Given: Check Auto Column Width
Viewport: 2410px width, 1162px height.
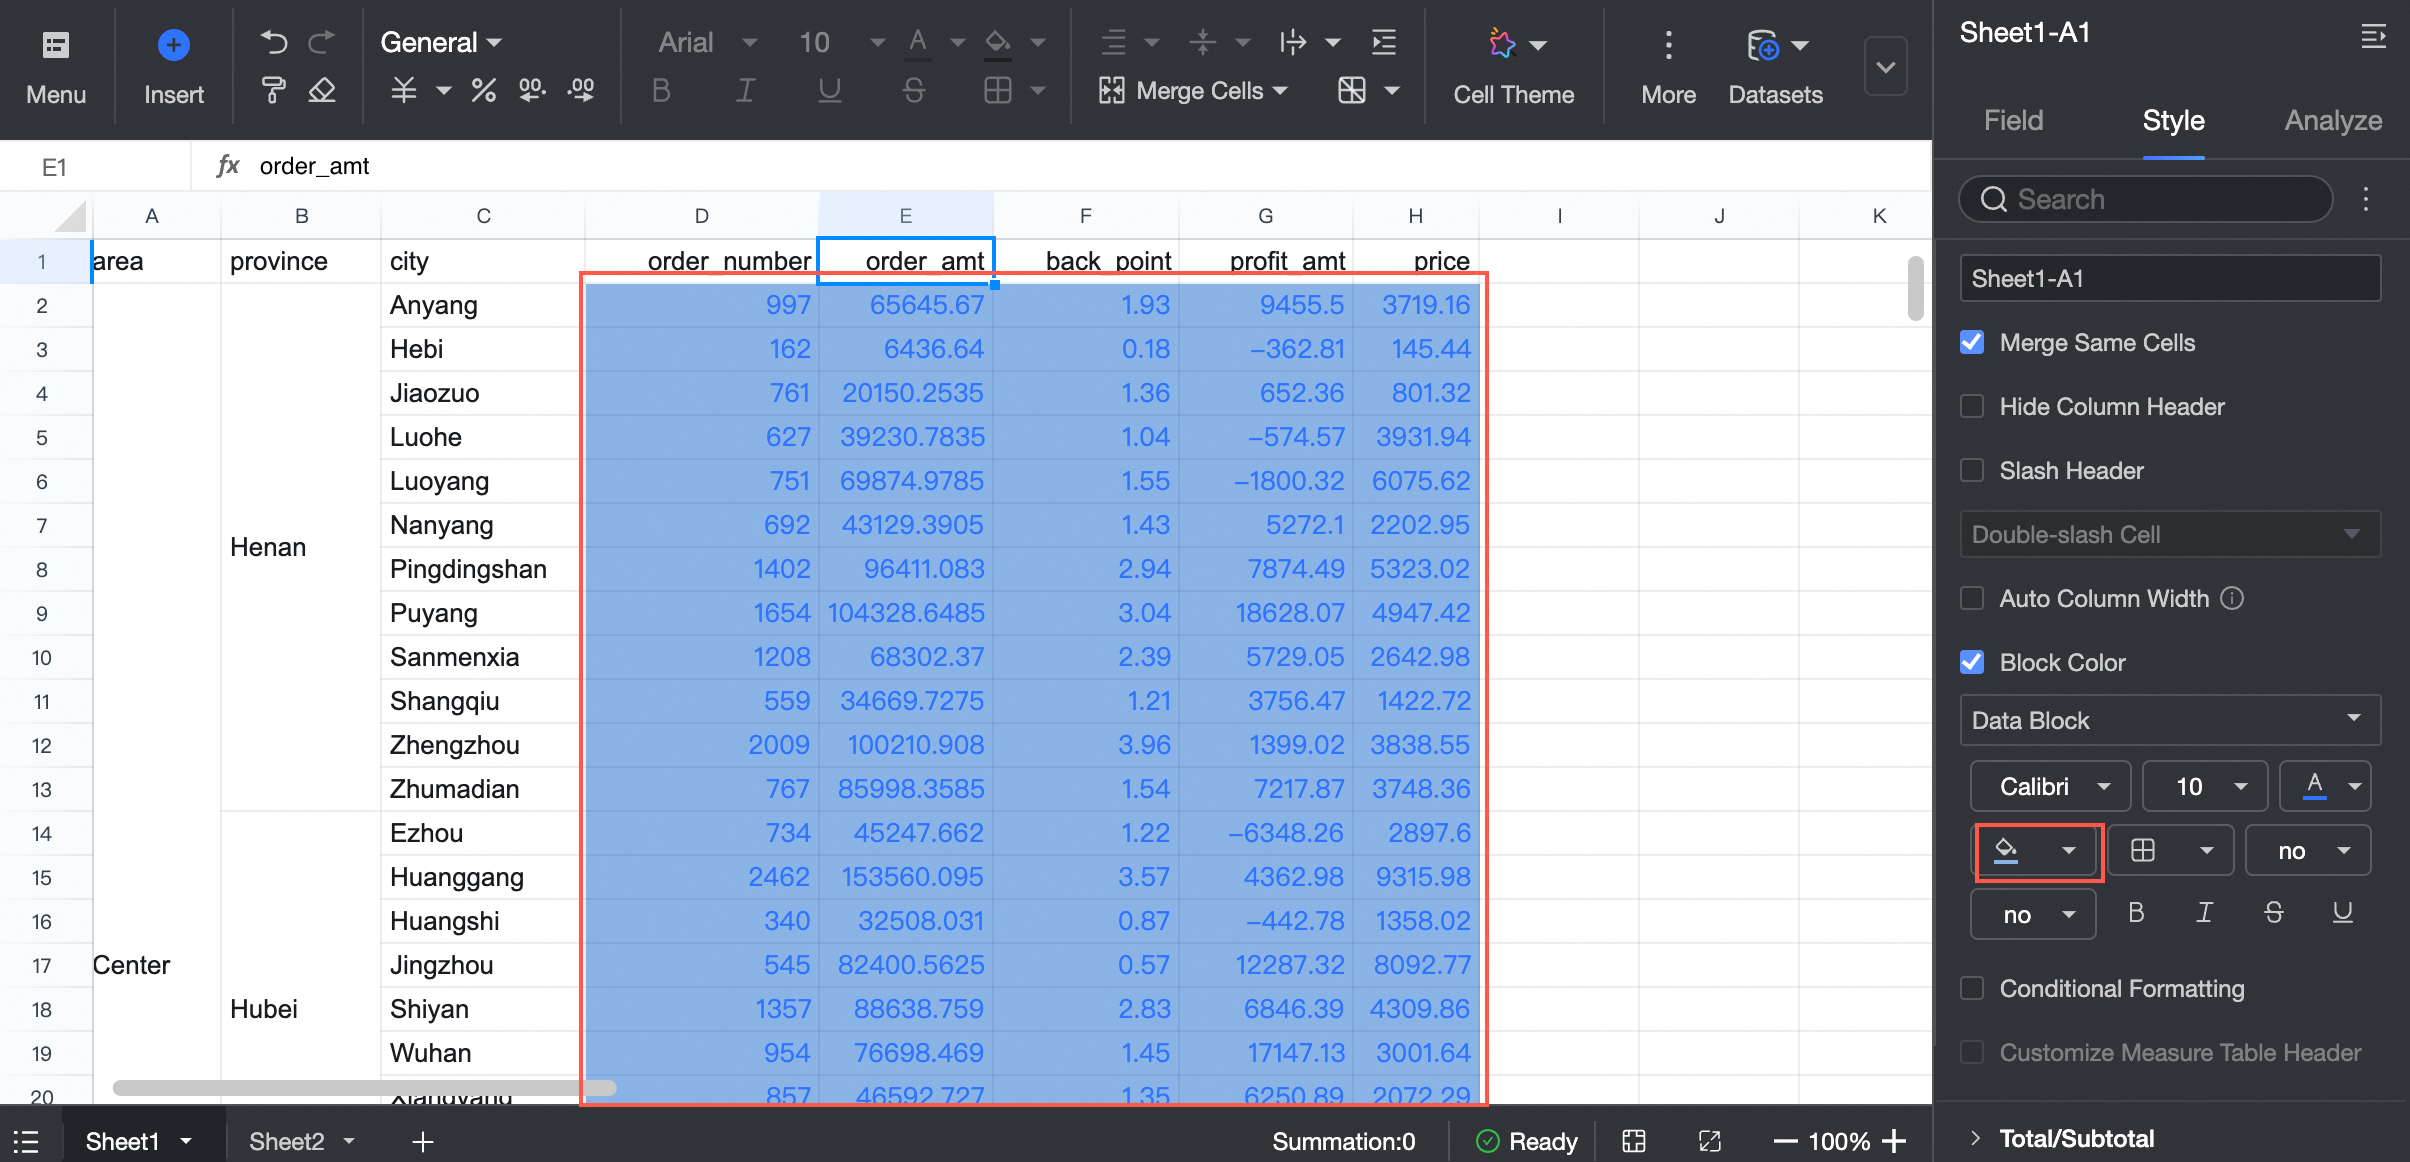Looking at the screenshot, I should coord(1972,598).
